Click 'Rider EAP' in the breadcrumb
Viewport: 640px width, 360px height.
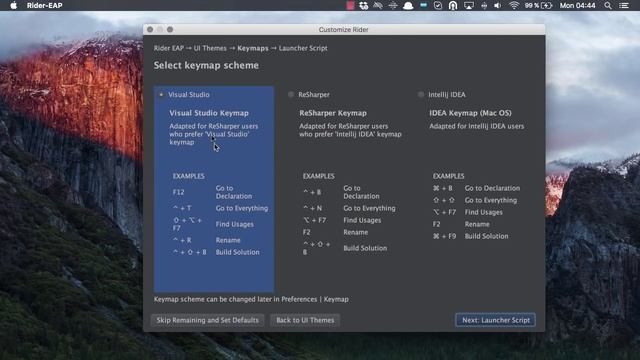point(169,48)
